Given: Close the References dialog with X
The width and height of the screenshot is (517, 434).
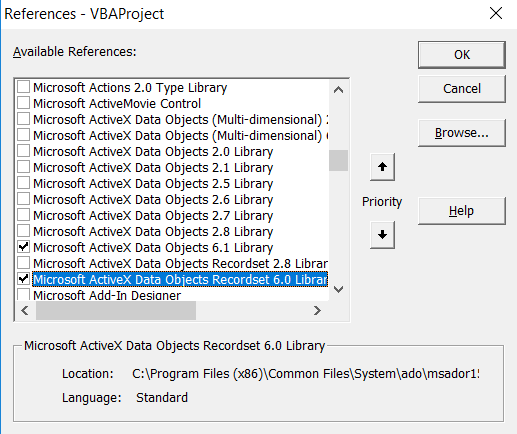Looking at the screenshot, I should 496,13.
